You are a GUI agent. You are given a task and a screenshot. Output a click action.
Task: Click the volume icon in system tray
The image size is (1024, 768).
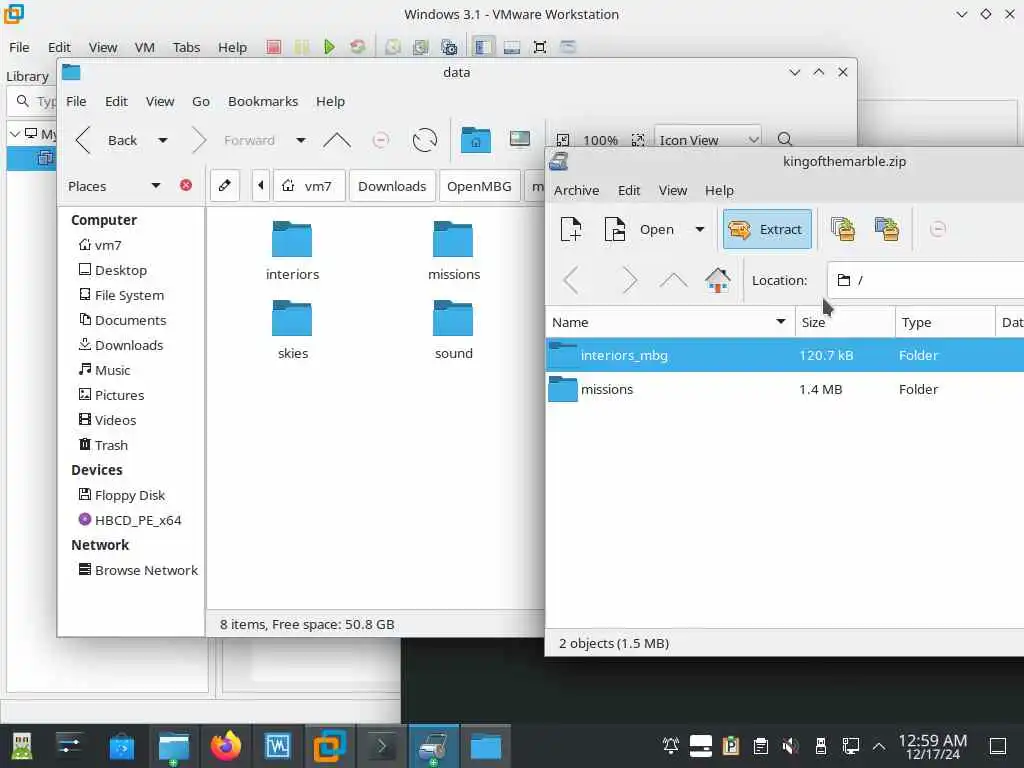click(x=790, y=746)
